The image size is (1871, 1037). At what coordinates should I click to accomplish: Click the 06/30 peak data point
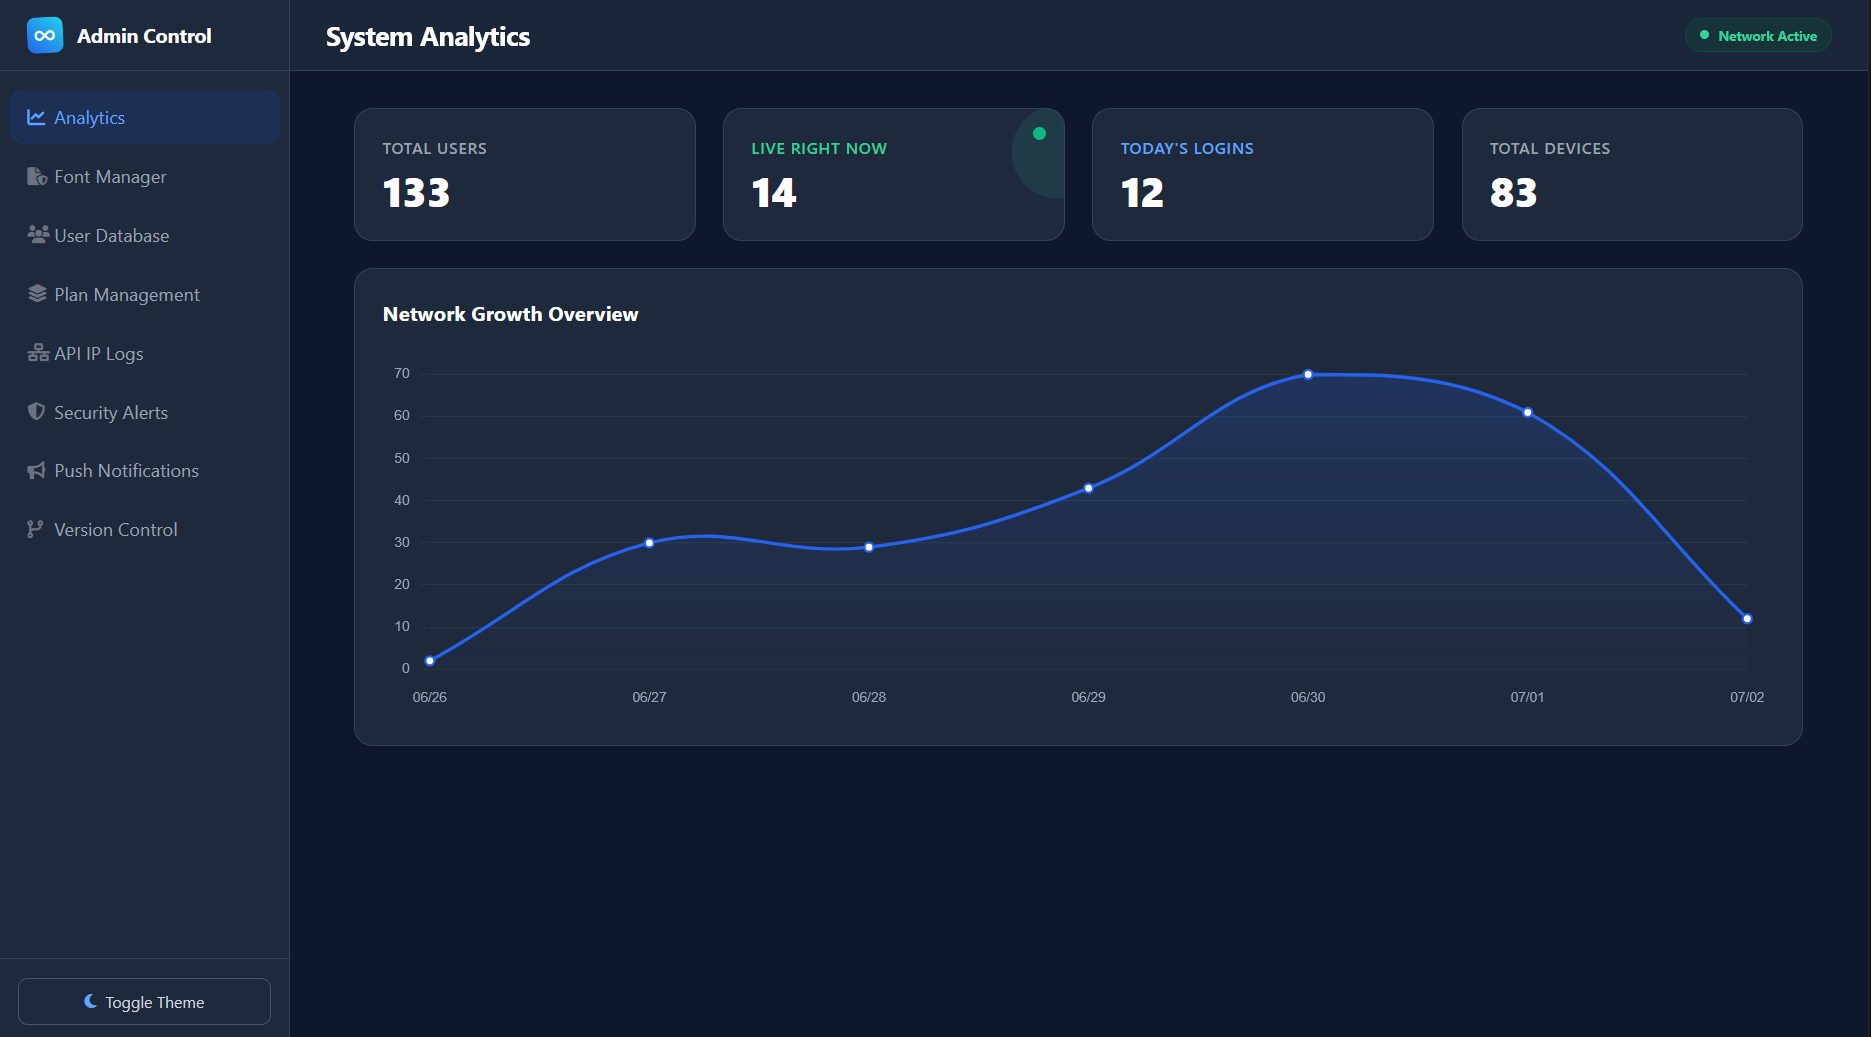point(1308,374)
